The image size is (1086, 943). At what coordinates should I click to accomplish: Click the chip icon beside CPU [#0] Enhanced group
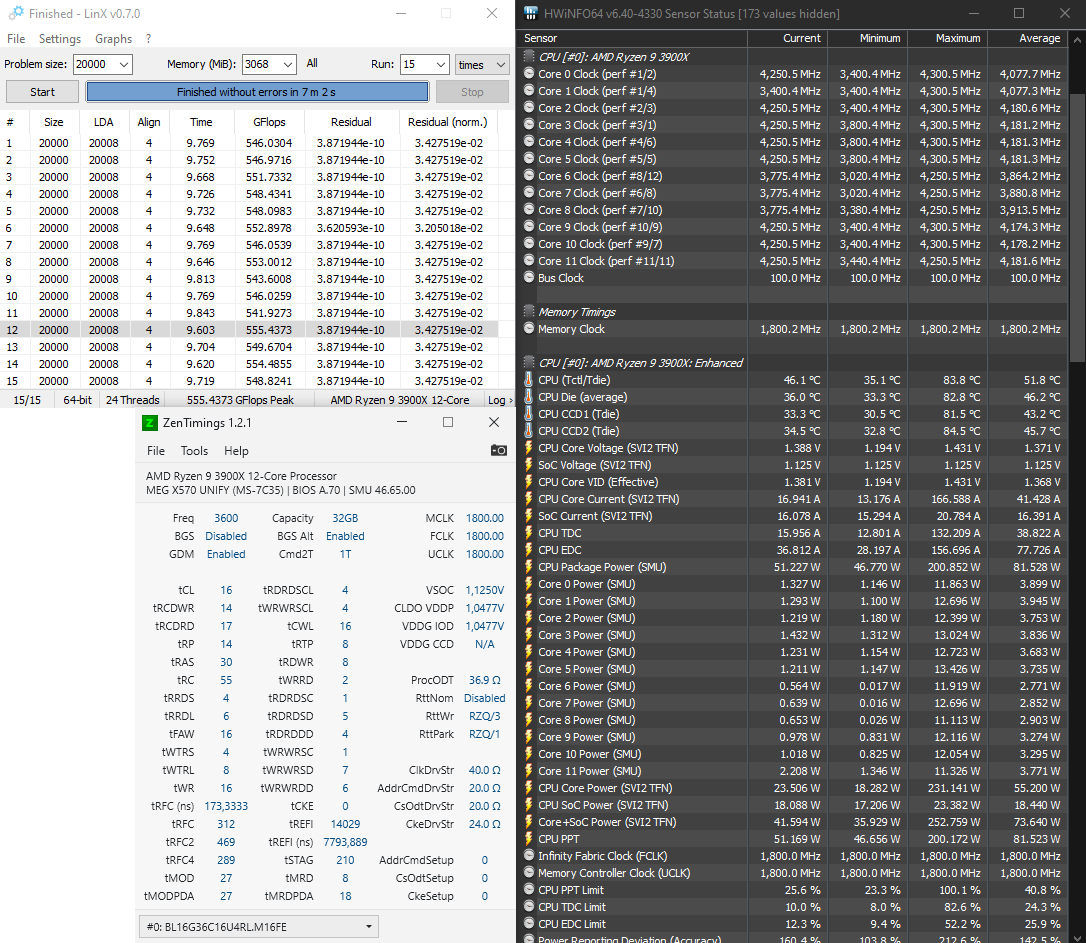click(x=529, y=363)
